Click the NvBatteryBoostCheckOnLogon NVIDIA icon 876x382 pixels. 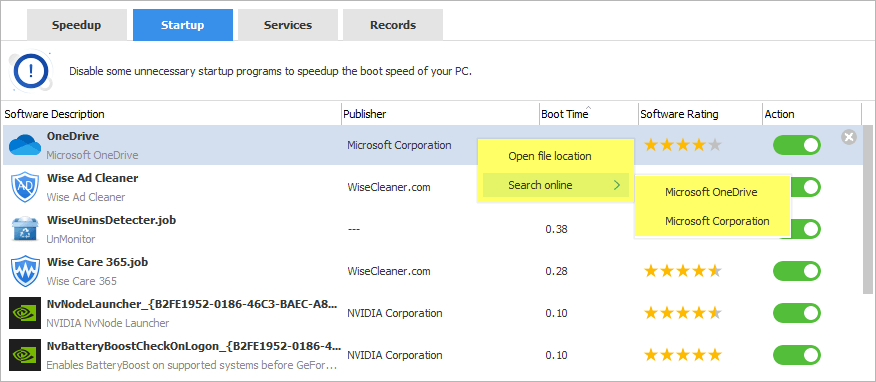click(25, 355)
